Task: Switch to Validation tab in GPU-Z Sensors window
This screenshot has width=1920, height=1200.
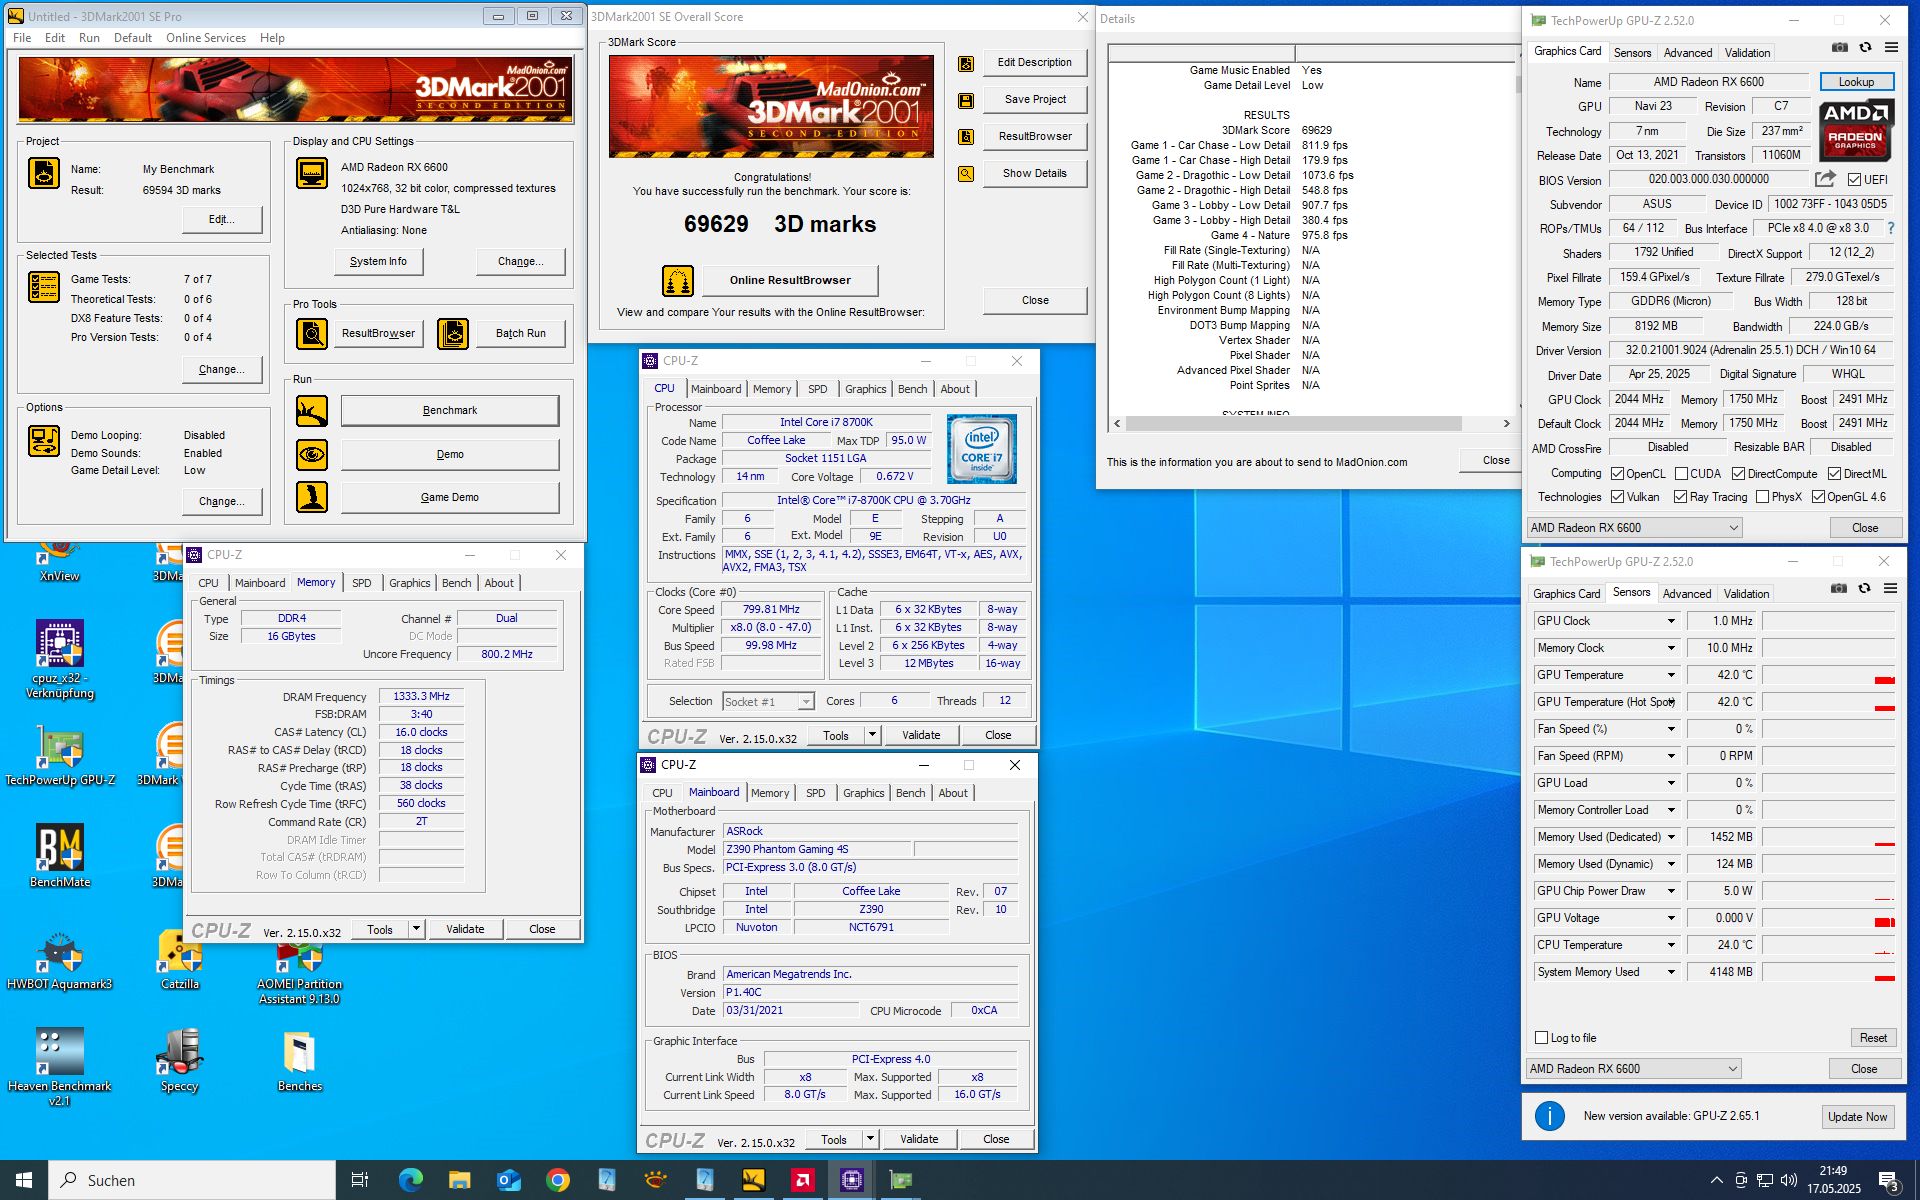Action: click(x=1746, y=594)
